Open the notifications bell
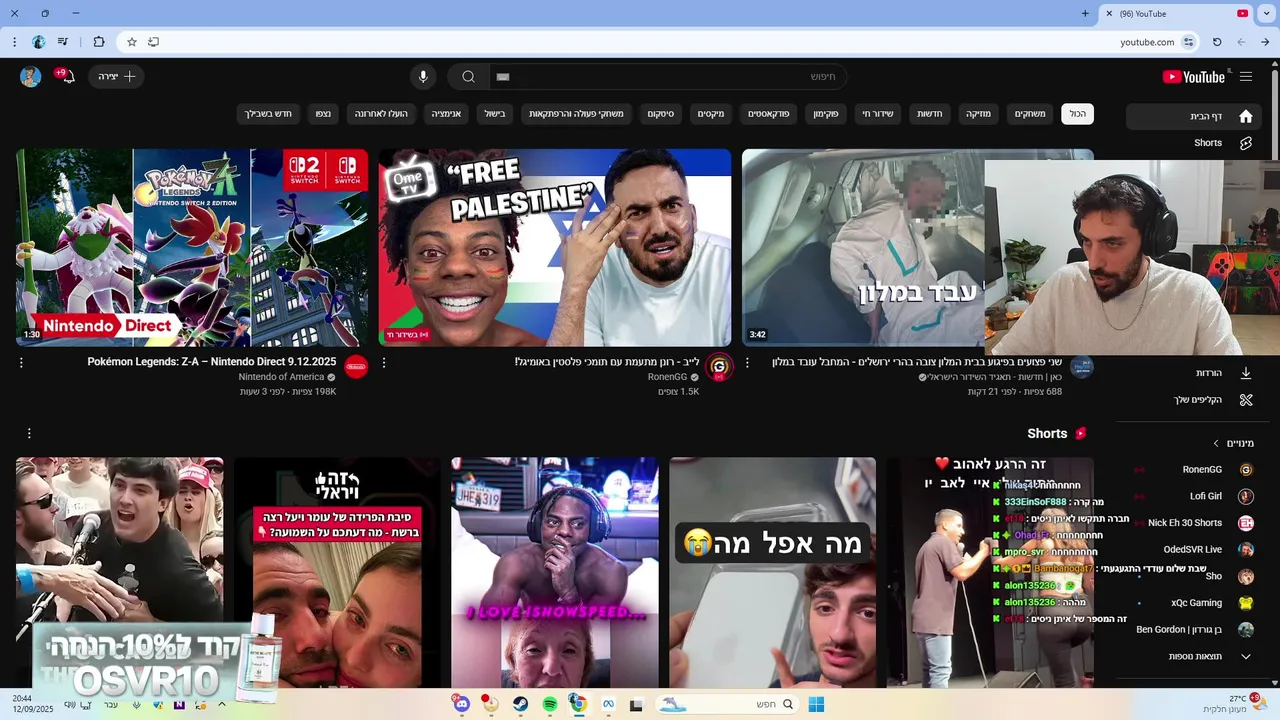 (x=68, y=77)
